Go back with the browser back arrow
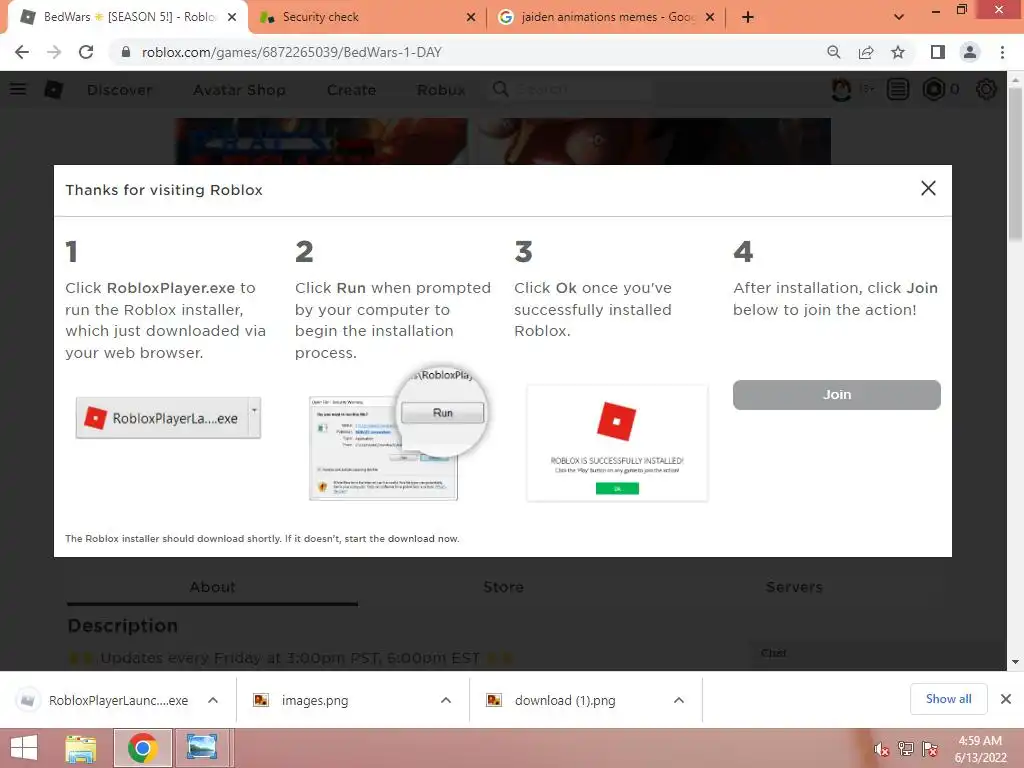This screenshot has width=1024, height=768. [22, 52]
